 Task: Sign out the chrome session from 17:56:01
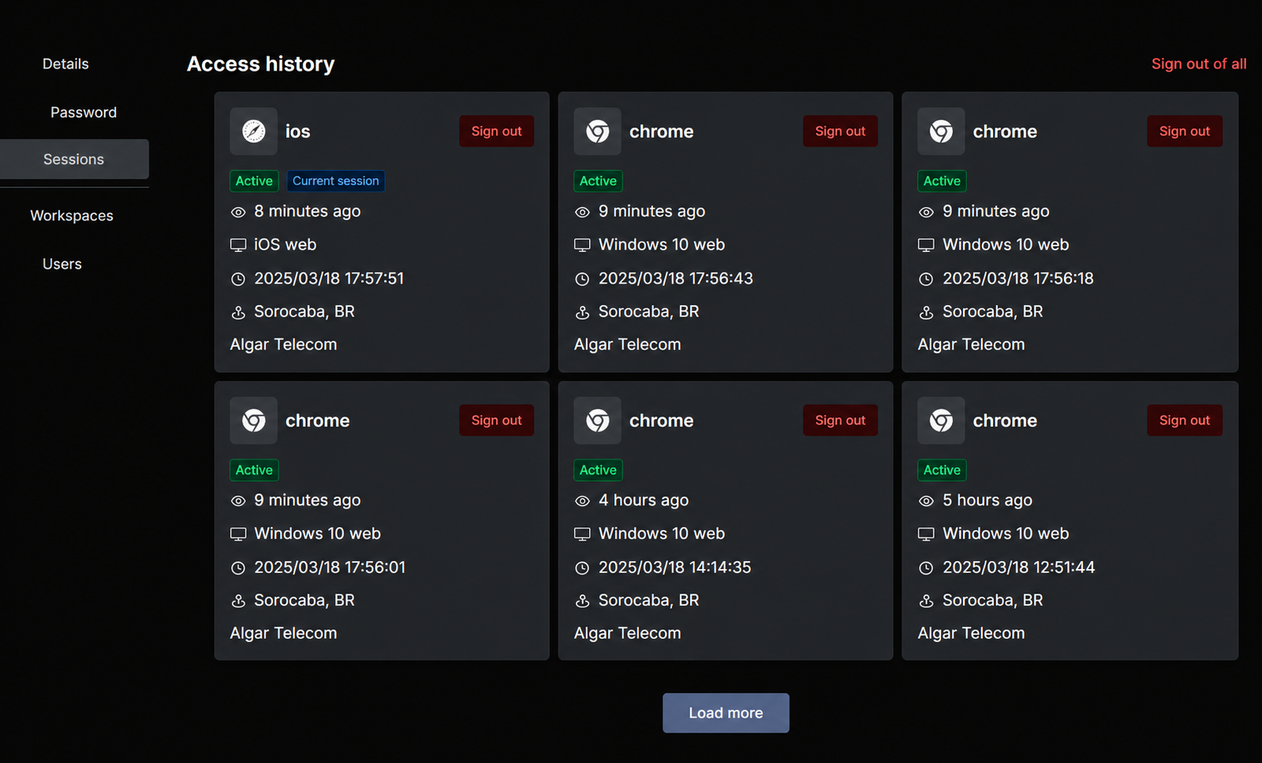tap(497, 420)
